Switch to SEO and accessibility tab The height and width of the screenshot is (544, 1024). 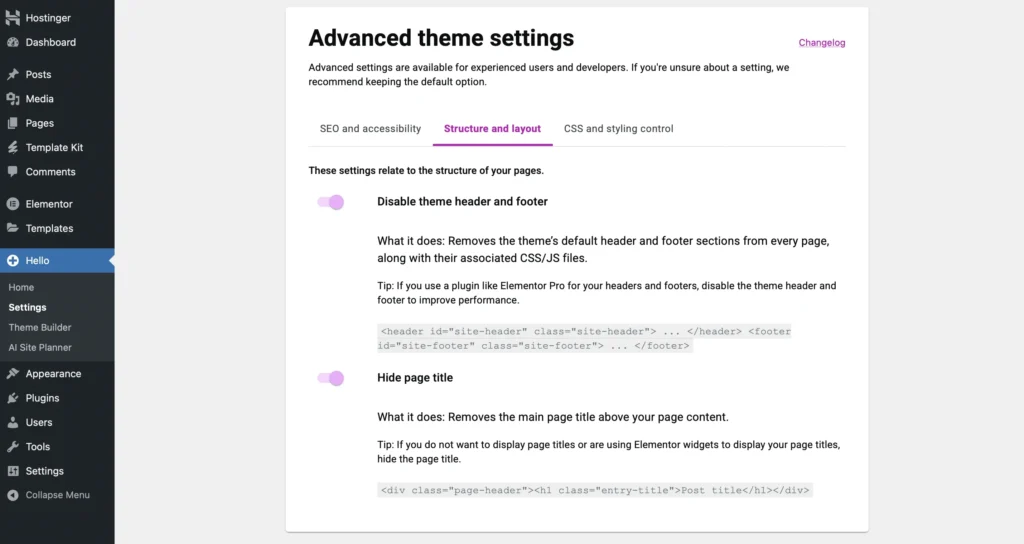click(370, 129)
